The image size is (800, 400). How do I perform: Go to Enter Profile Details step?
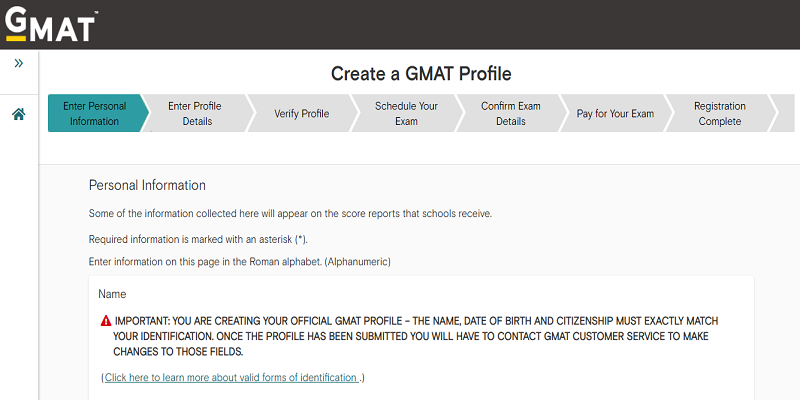click(195, 113)
